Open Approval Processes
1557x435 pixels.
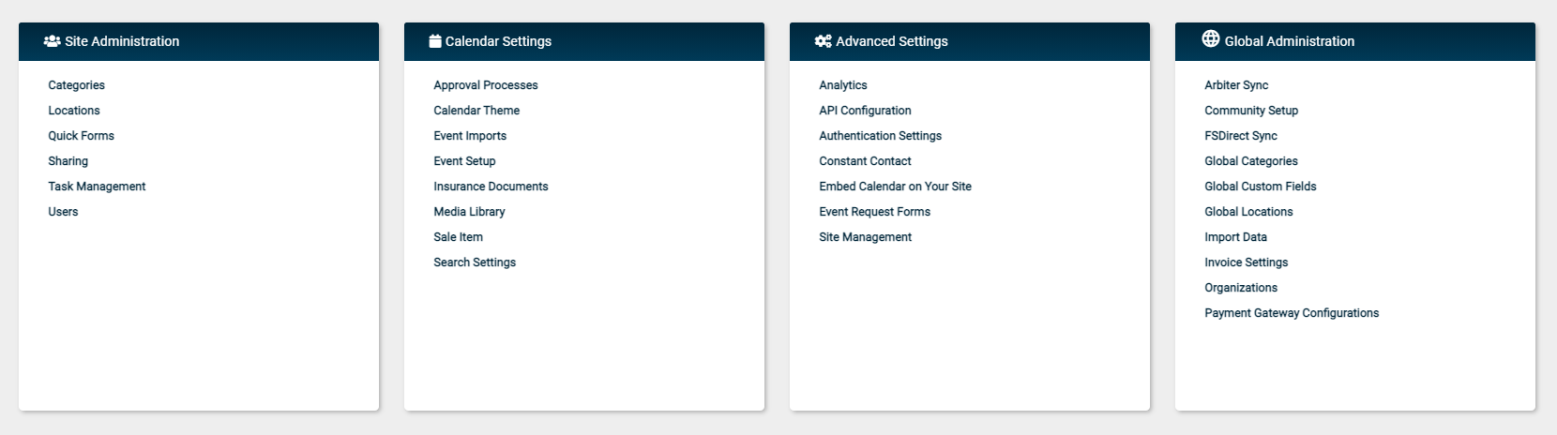(x=486, y=85)
